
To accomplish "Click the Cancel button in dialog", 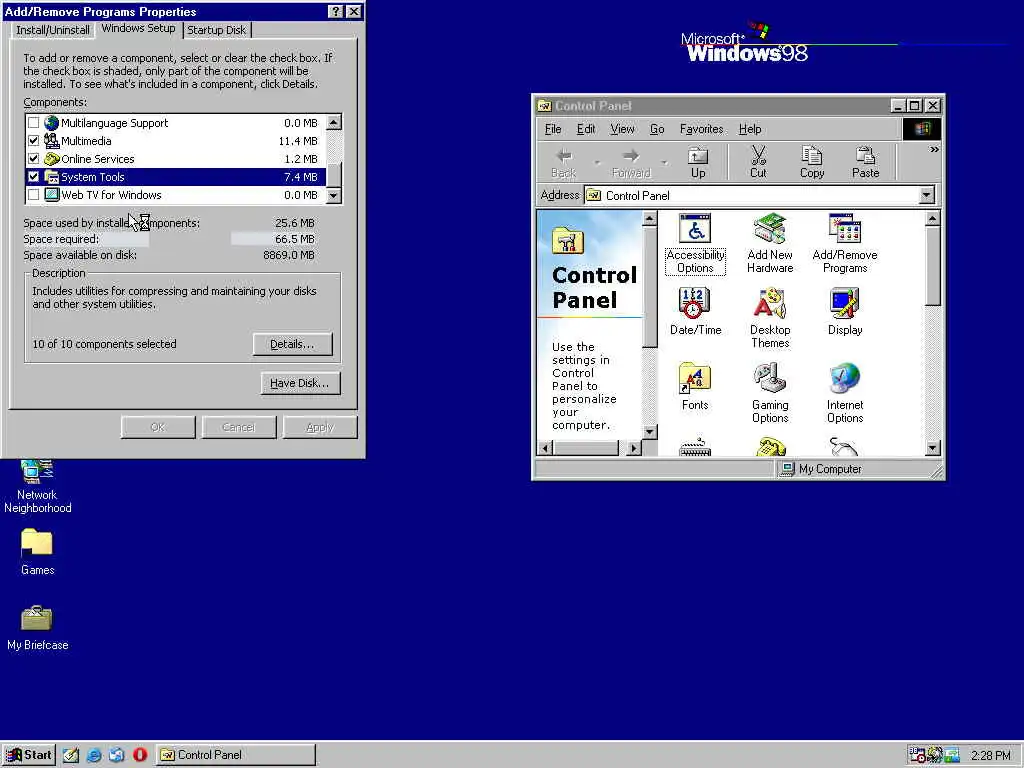I will coord(239,427).
